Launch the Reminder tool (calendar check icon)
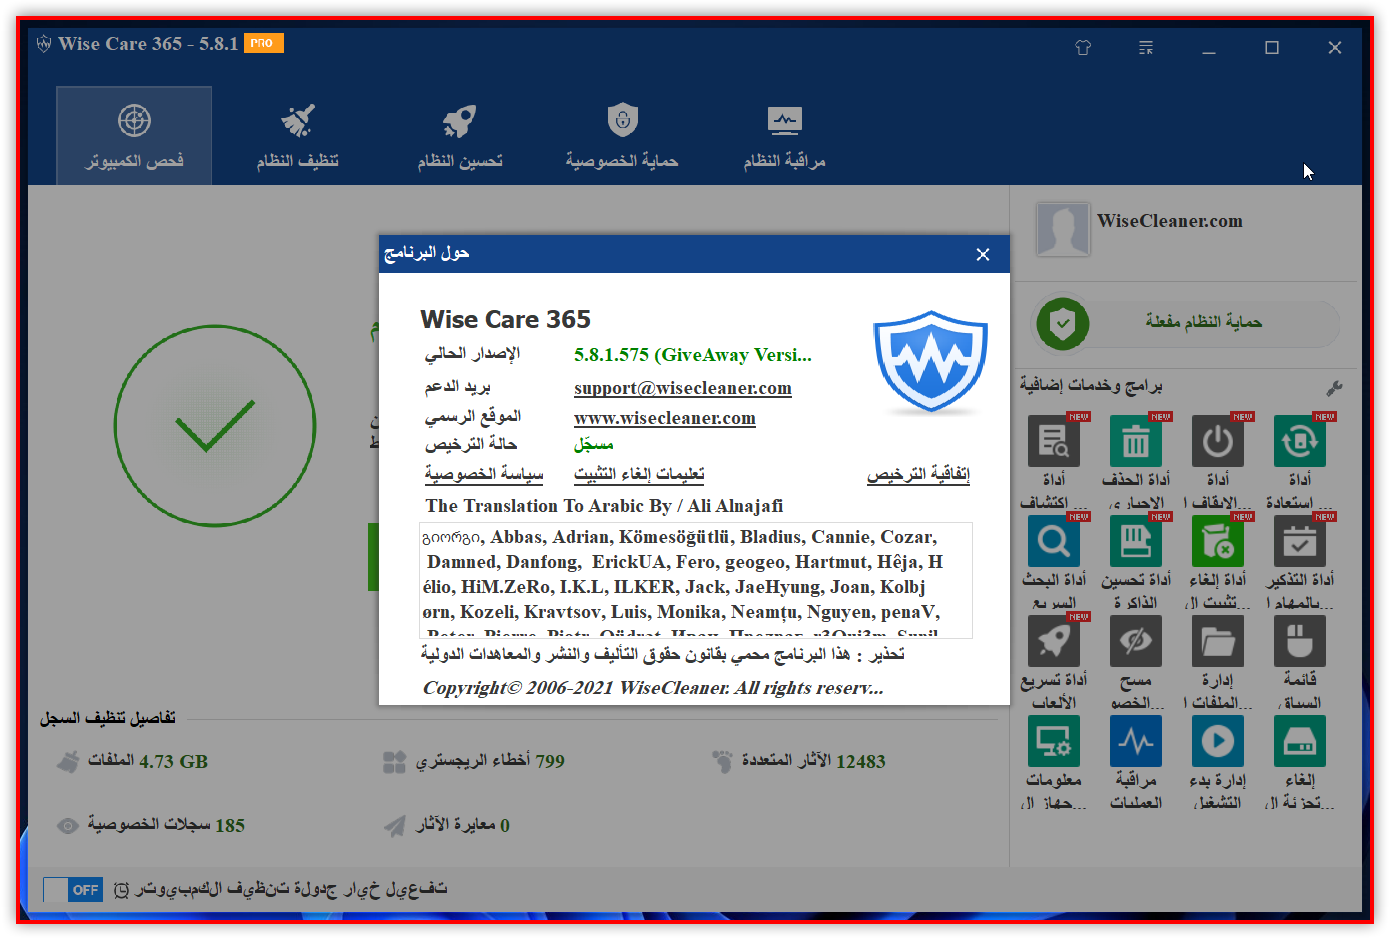Screen dimensions: 1390x940 point(1300,541)
